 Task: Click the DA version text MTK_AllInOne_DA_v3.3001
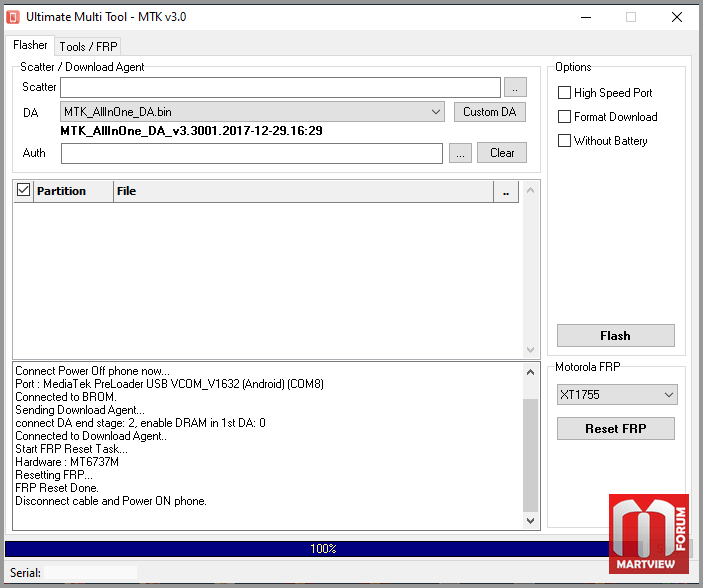(191, 131)
